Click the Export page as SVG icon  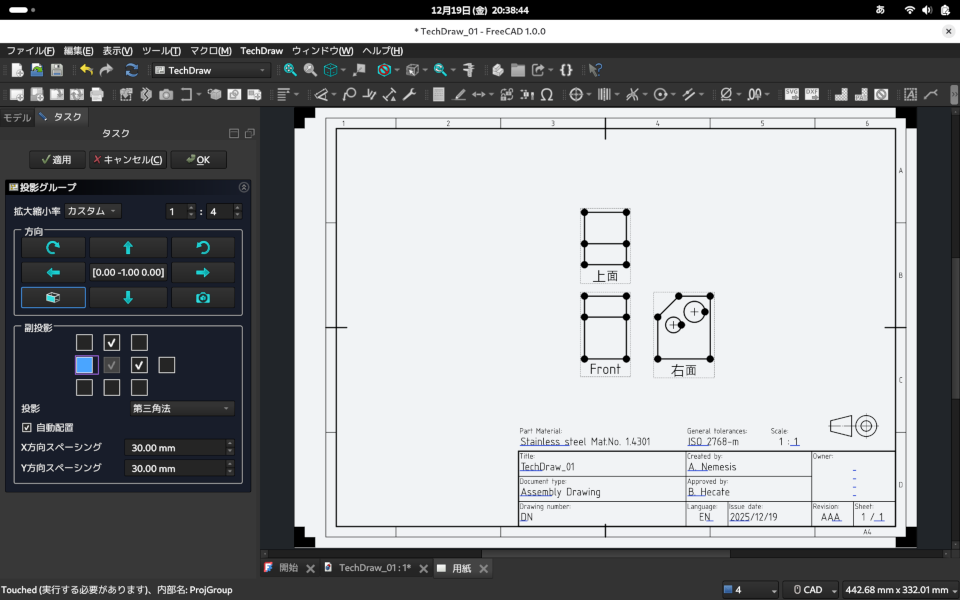(792, 94)
